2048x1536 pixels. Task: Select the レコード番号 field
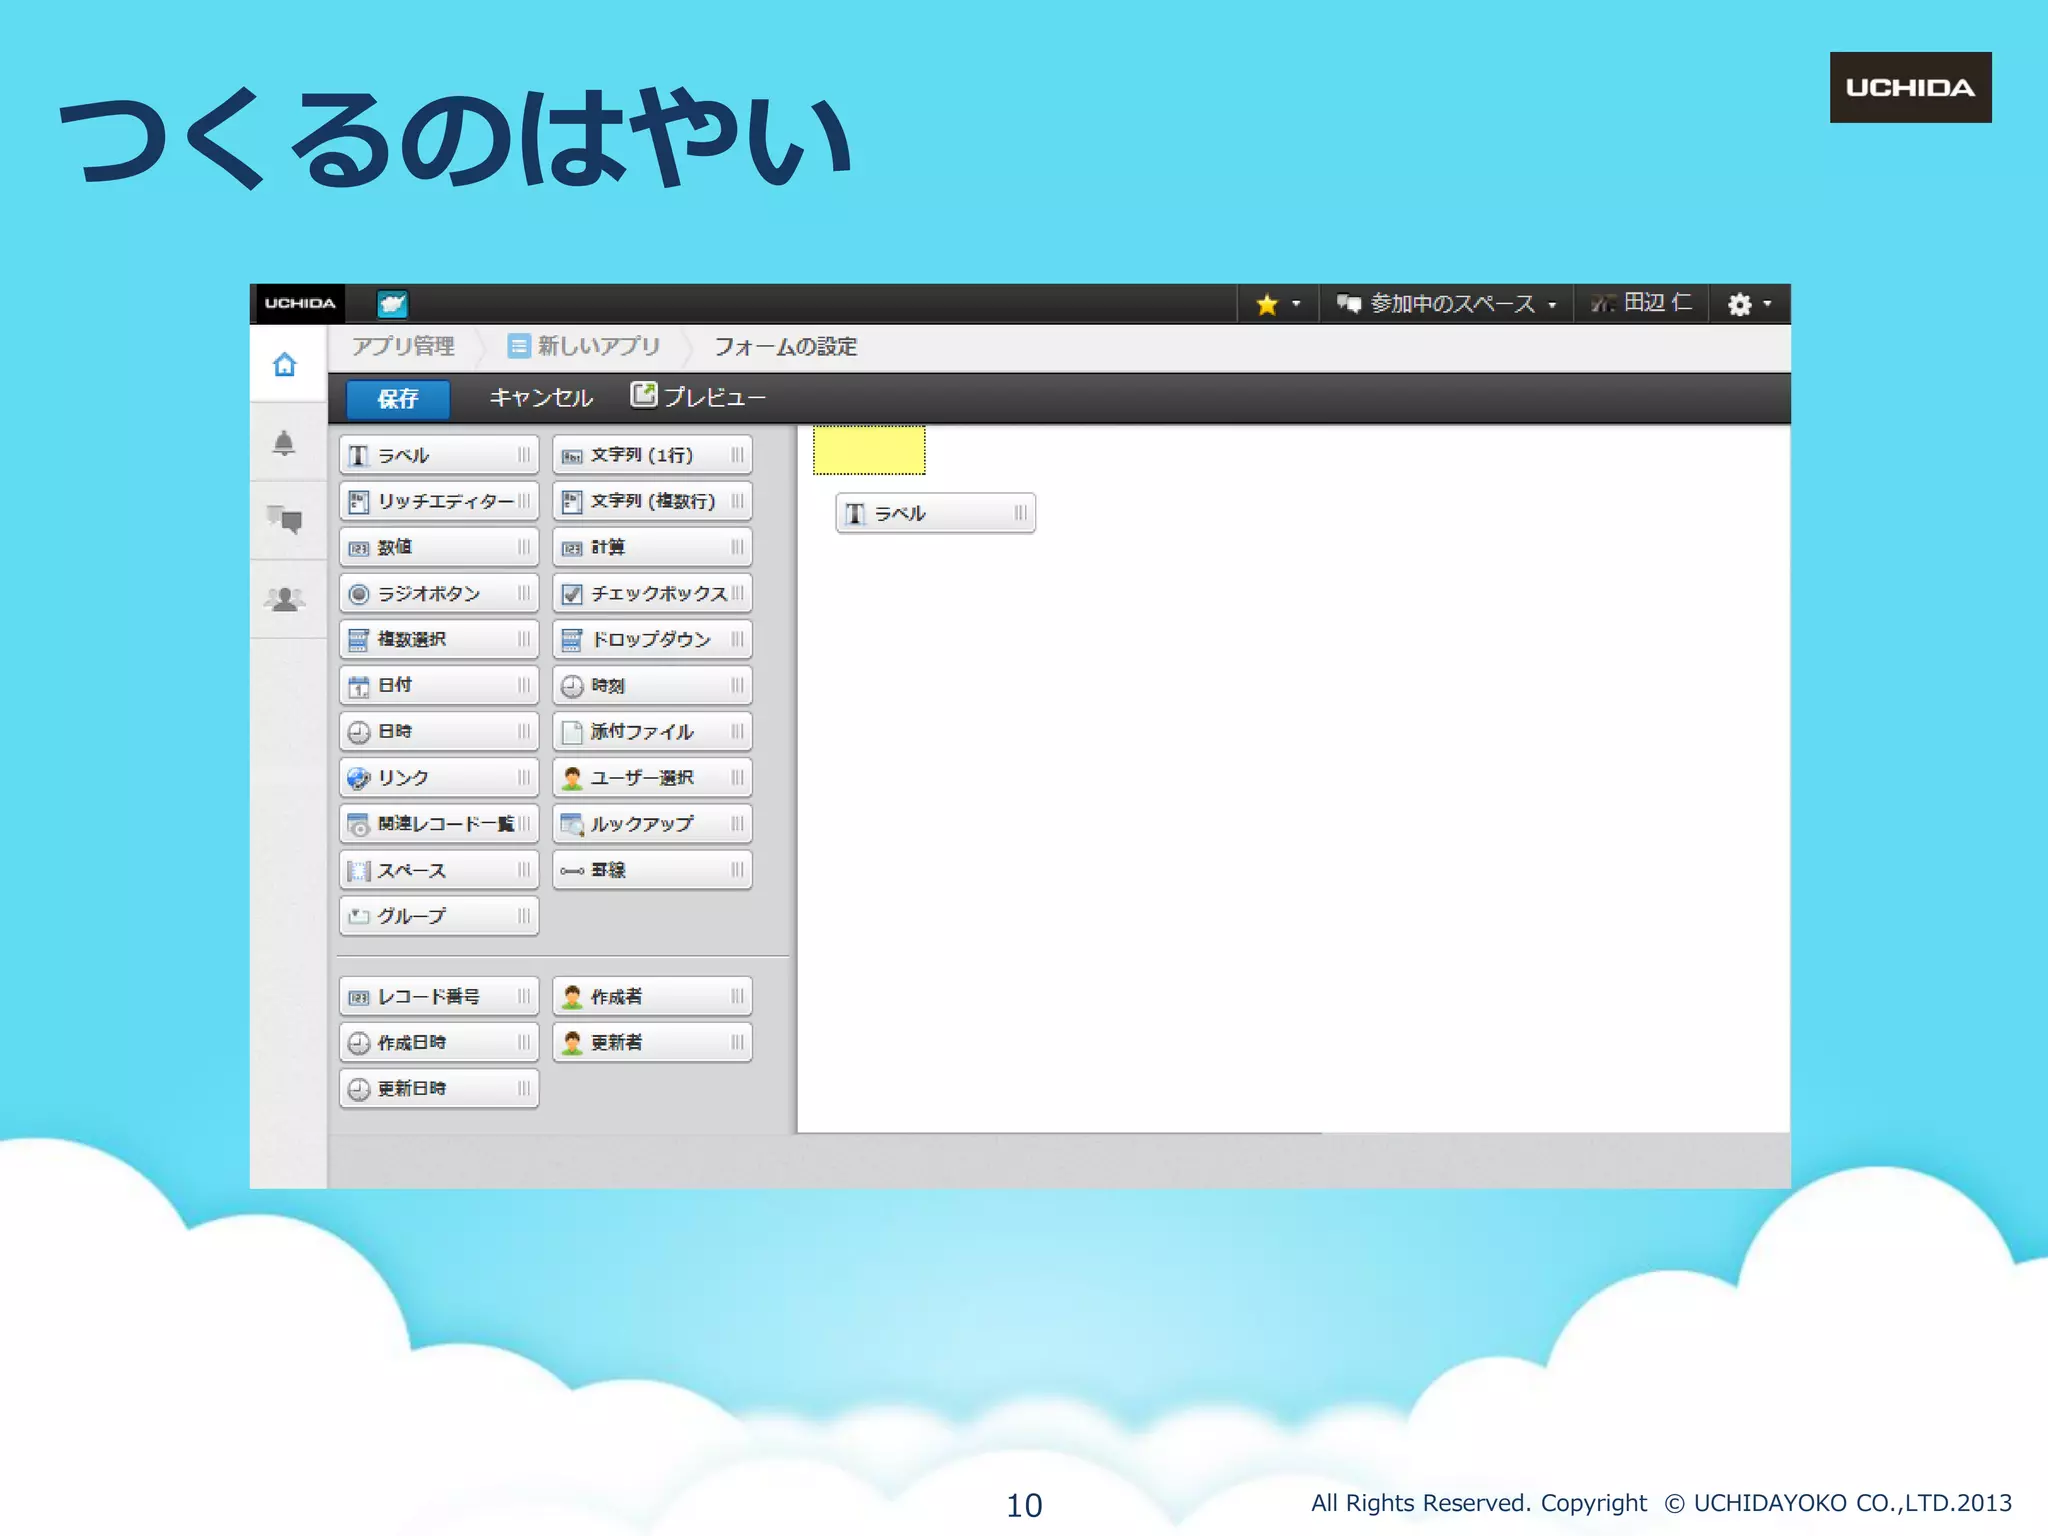pos(439,996)
